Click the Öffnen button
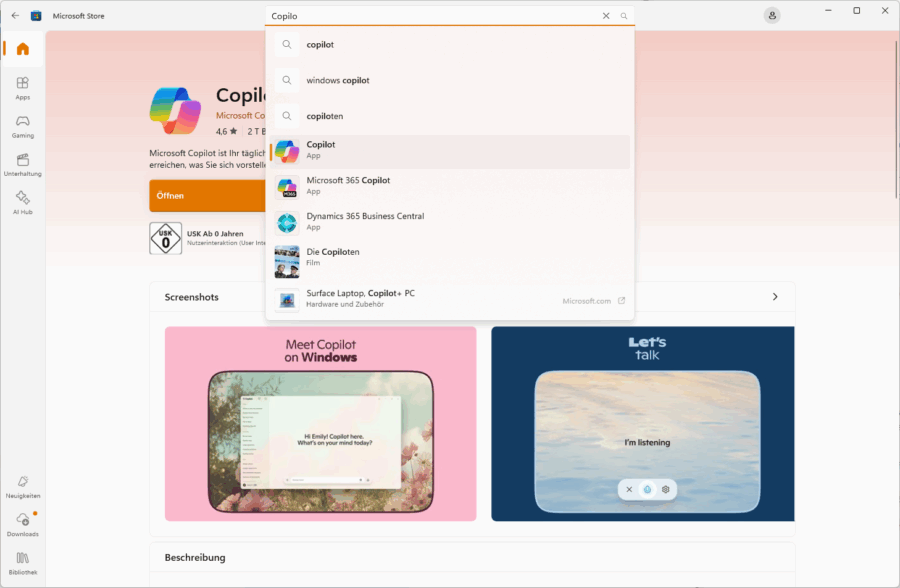The height and width of the screenshot is (588, 900). point(207,196)
